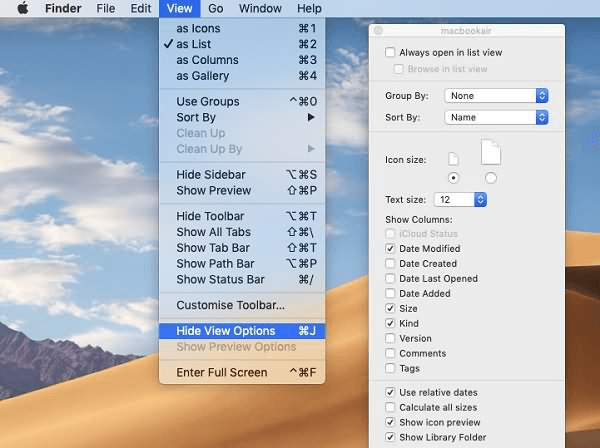
Task: Enable Calculate all sizes
Action: [390, 407]
